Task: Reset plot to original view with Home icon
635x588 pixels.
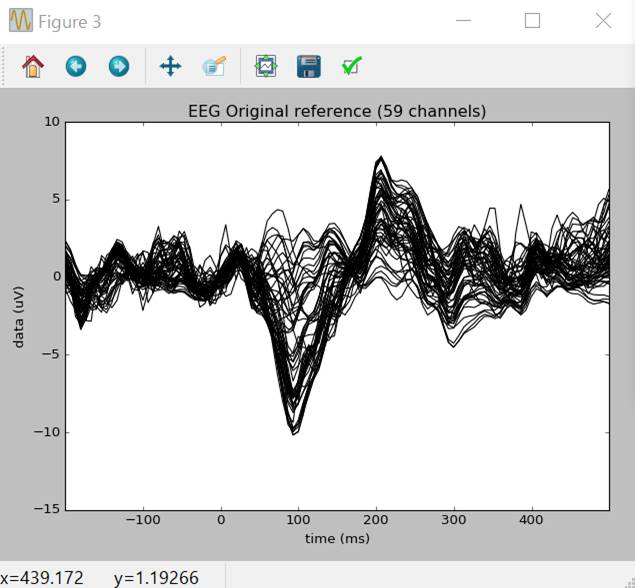Action: pyautogui.click(x=33, y=67)
